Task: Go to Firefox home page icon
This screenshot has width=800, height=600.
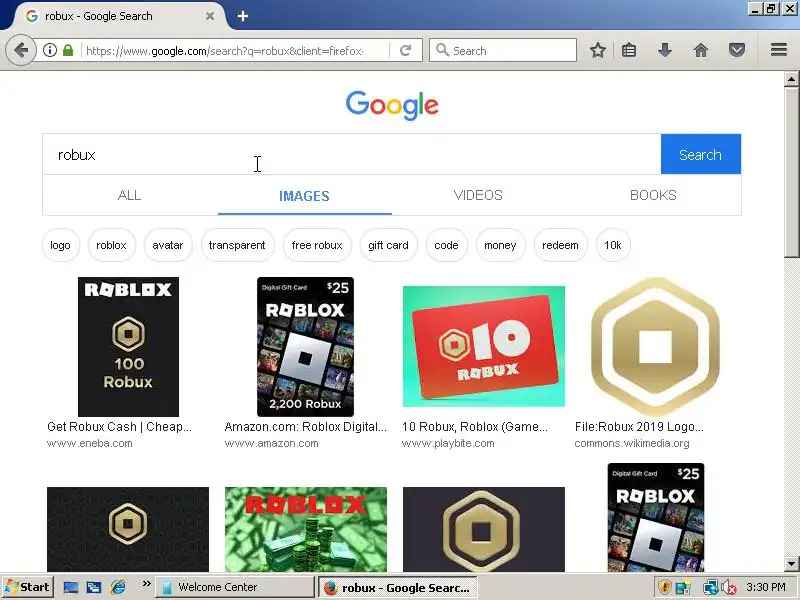Action: [701, 50]
